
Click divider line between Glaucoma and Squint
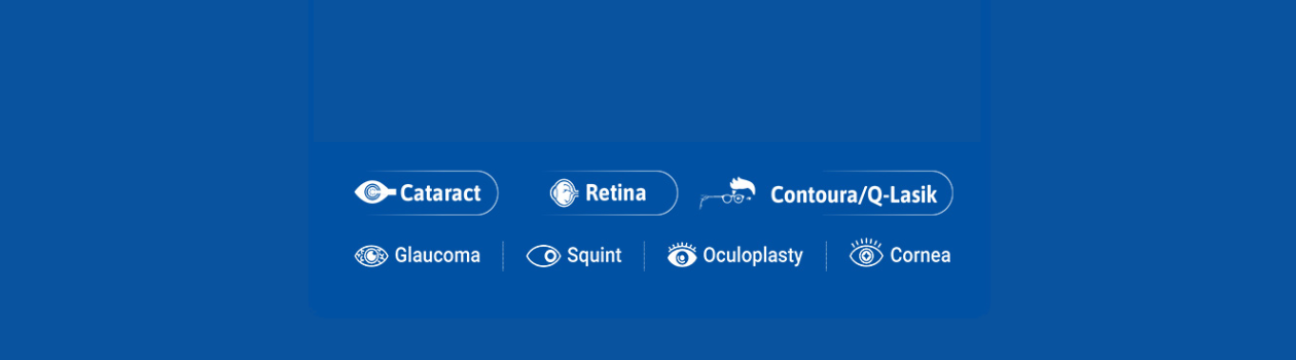click(x=503, y=256)
